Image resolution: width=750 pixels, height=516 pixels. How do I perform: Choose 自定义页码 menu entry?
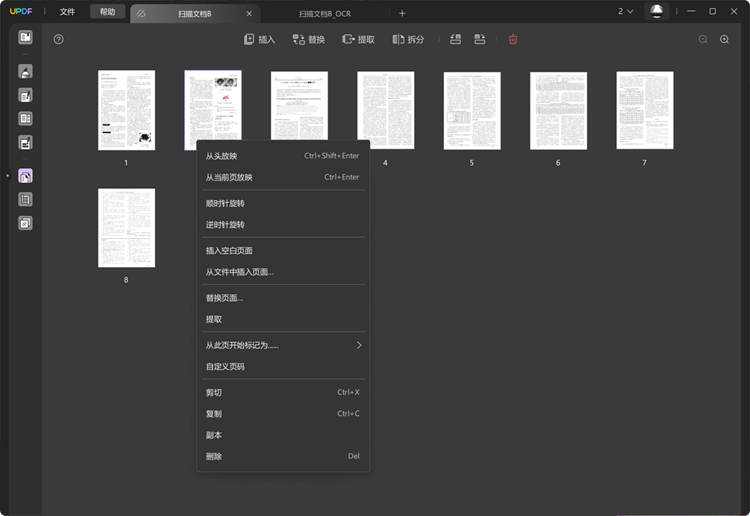(x=283, y=366)
